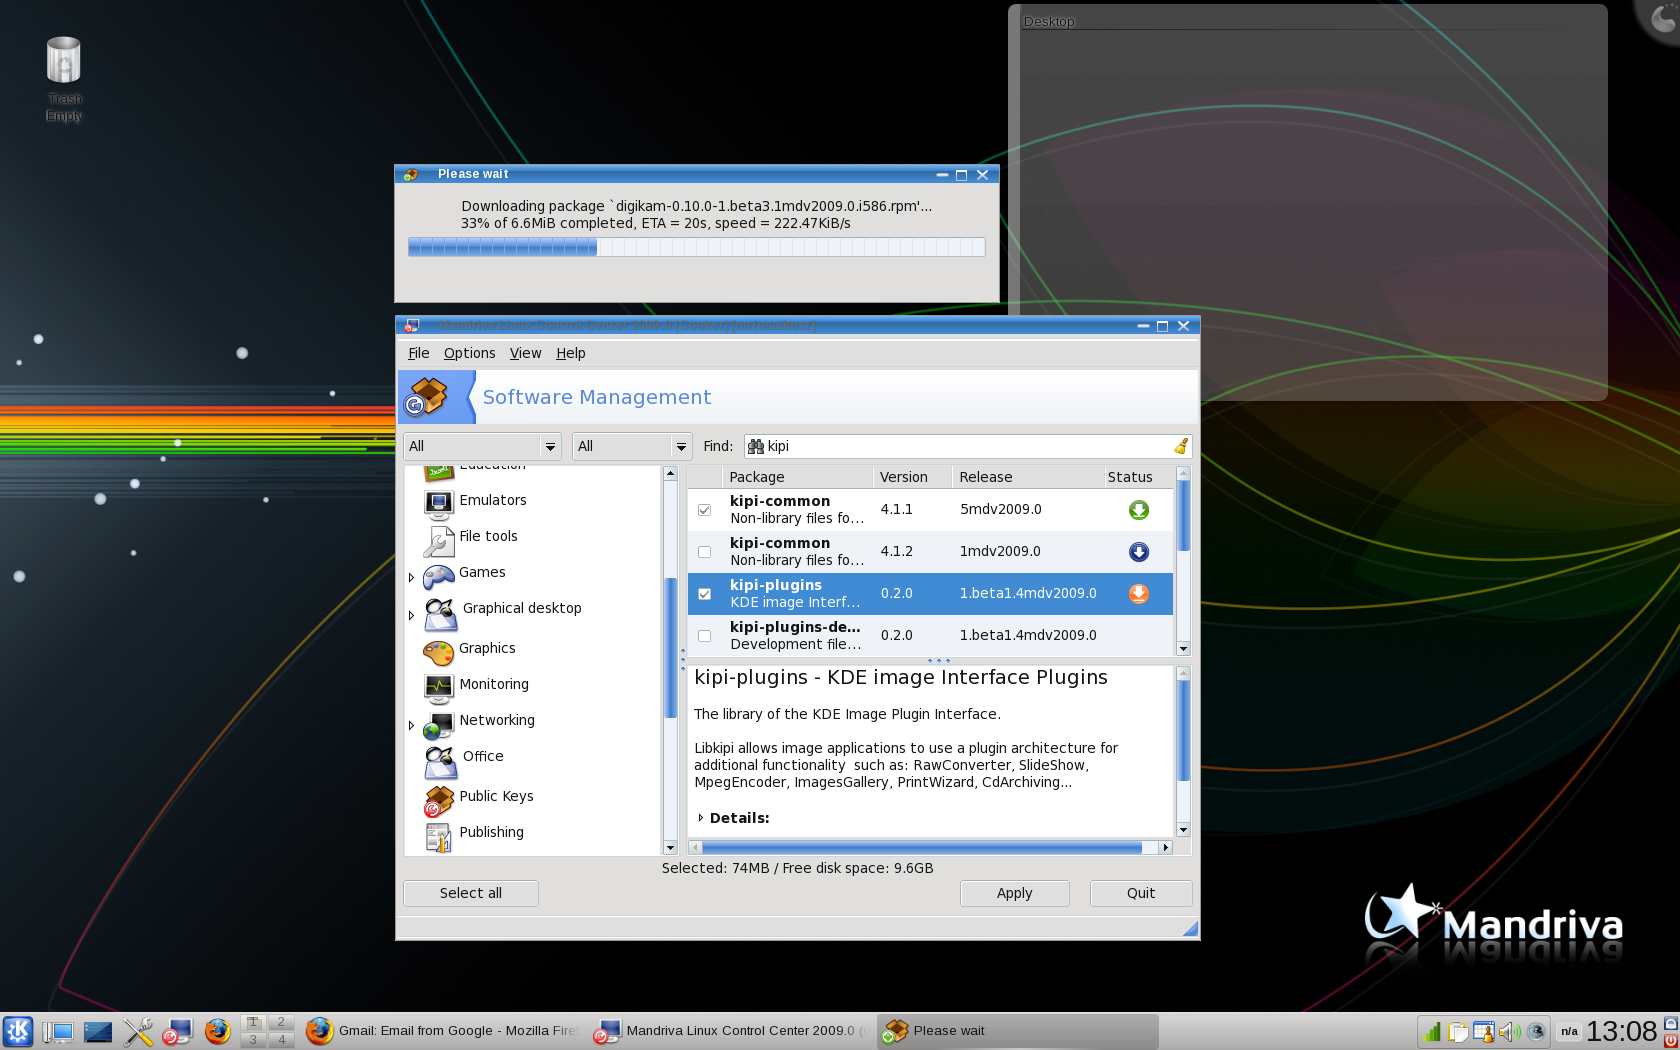Click the network signal tray icon
The width and height of the screenshot is (1680, 1050).
[1433, 1031]
